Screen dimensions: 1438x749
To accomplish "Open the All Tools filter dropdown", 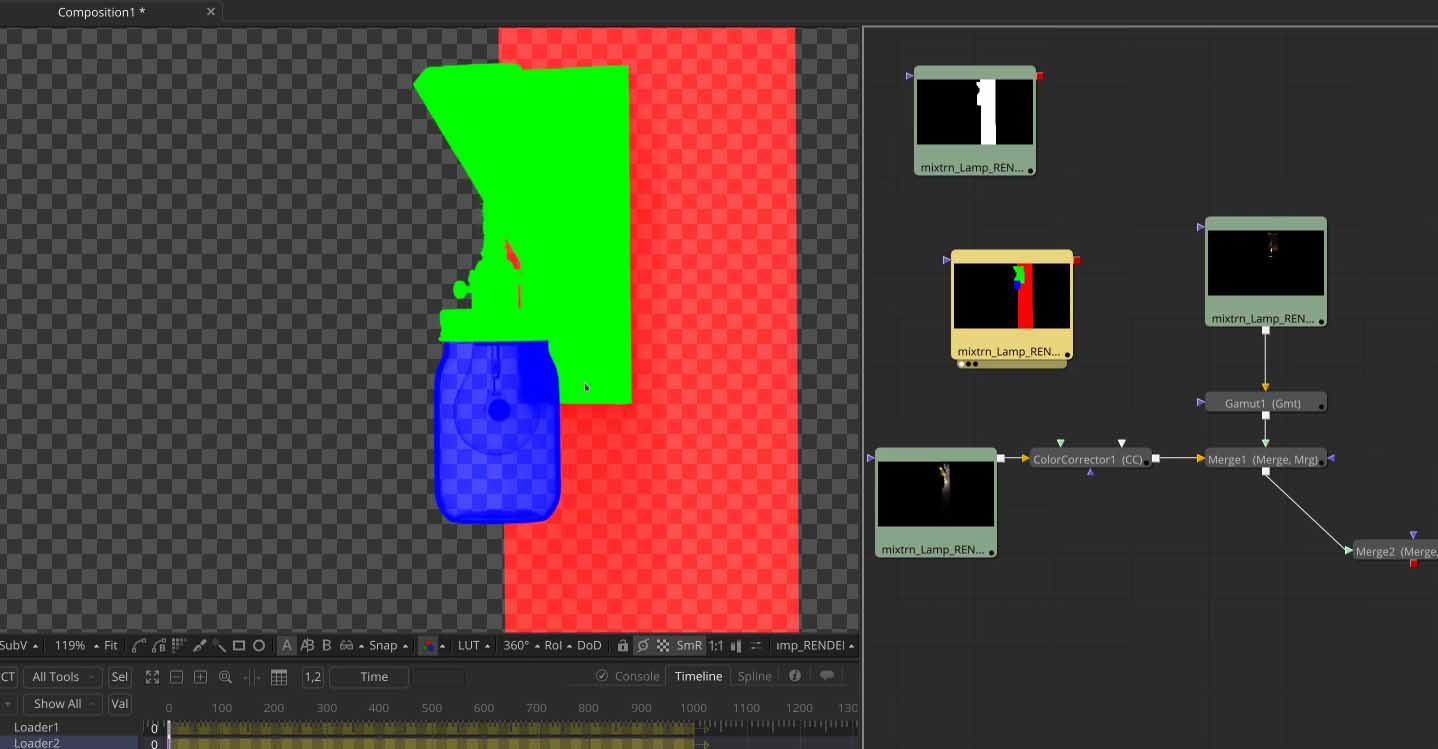I will click(62, 677).
